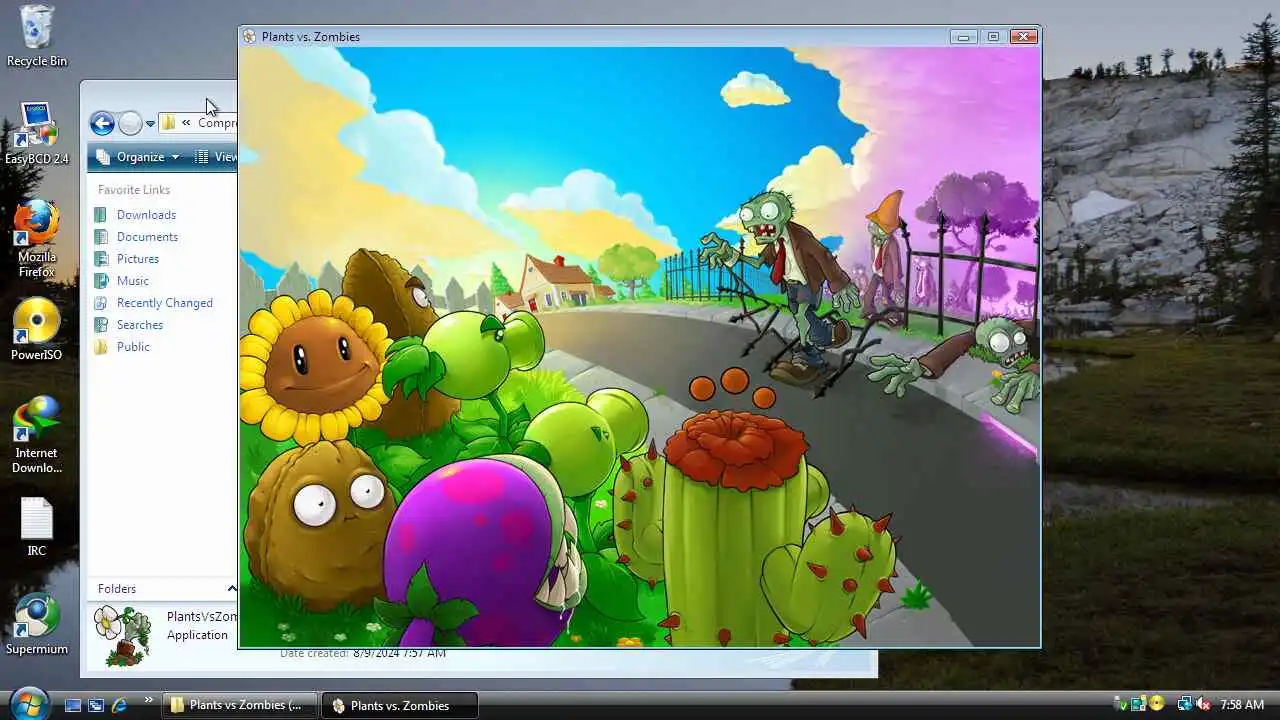This screenshot has width=1280, height=720.
Task: Click the Back arrow in Explorer window
Action: pyautogui.click(x=102, y=123)
